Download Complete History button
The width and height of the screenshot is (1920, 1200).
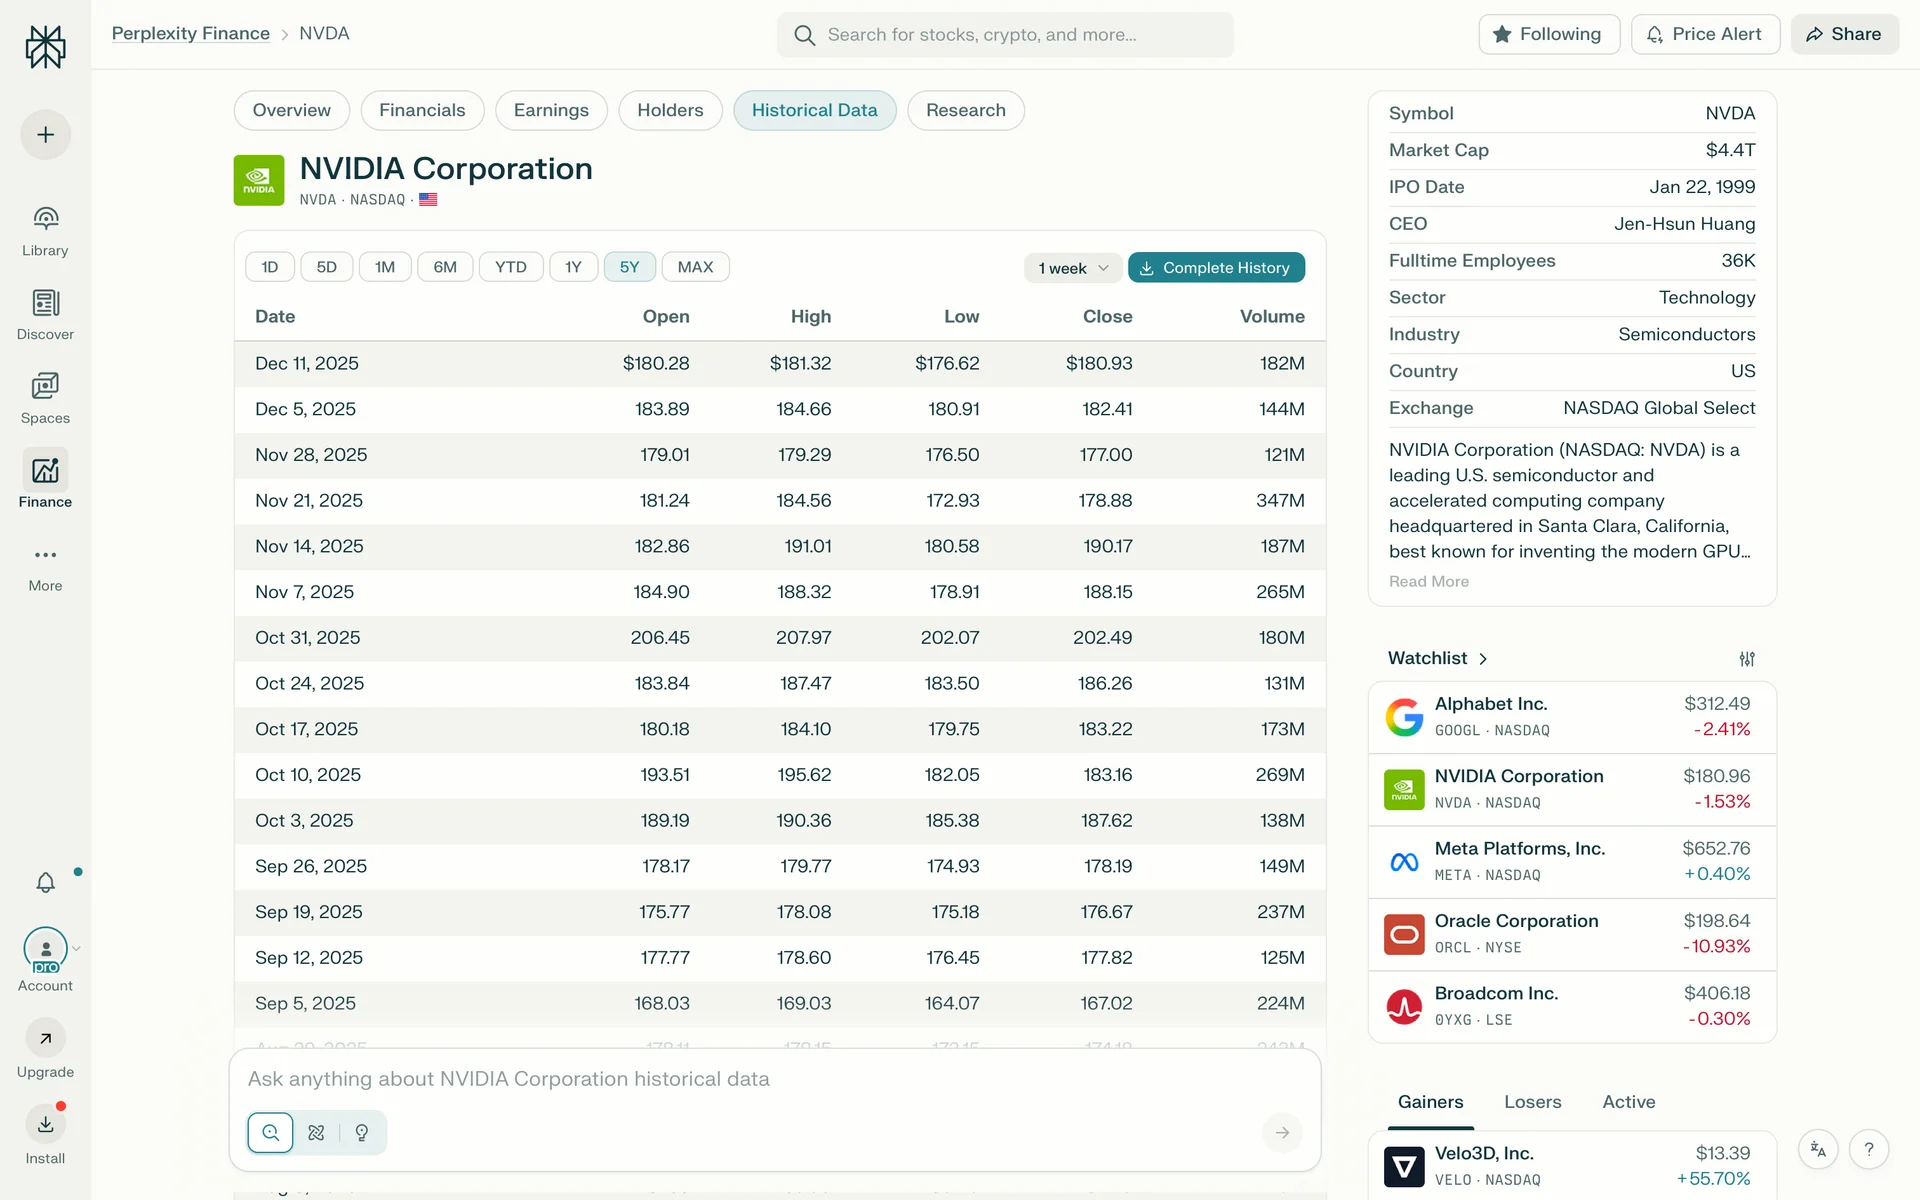(x=1215, y=268)
